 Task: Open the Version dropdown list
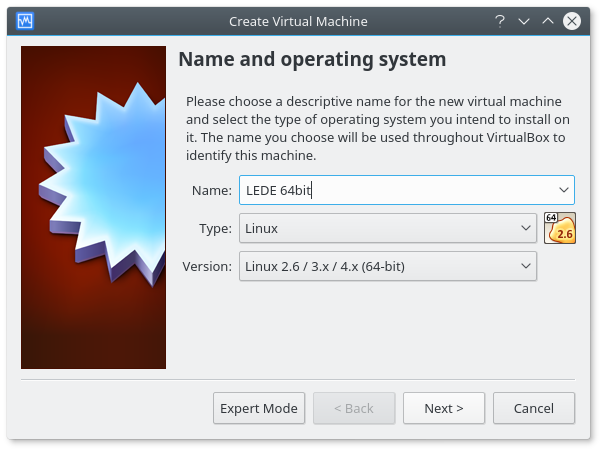388,266
